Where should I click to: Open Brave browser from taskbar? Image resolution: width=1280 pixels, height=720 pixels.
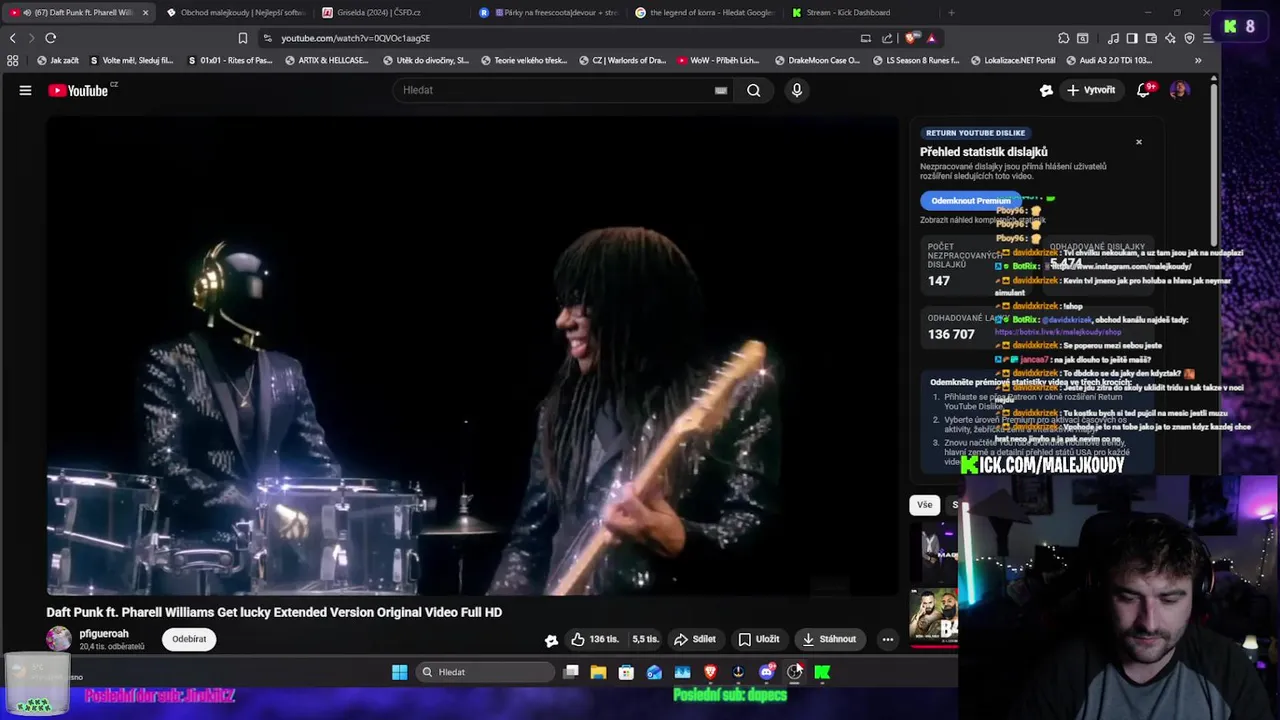click(710, 672)
